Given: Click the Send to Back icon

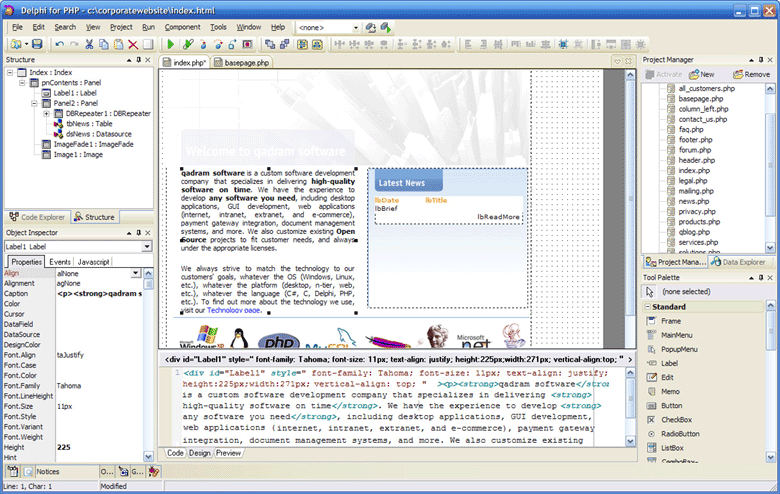Looking at the screenshot, I should coord(285,44).
